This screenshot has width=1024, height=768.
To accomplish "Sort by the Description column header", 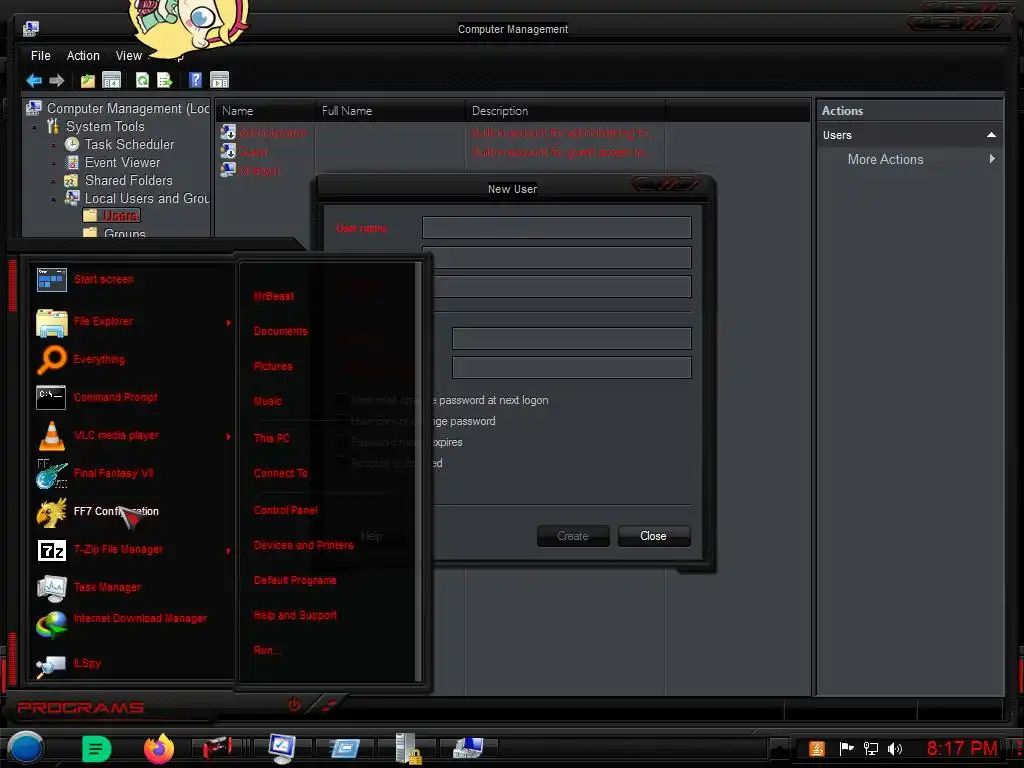I will pyautogui.click(x=565, y=111).
